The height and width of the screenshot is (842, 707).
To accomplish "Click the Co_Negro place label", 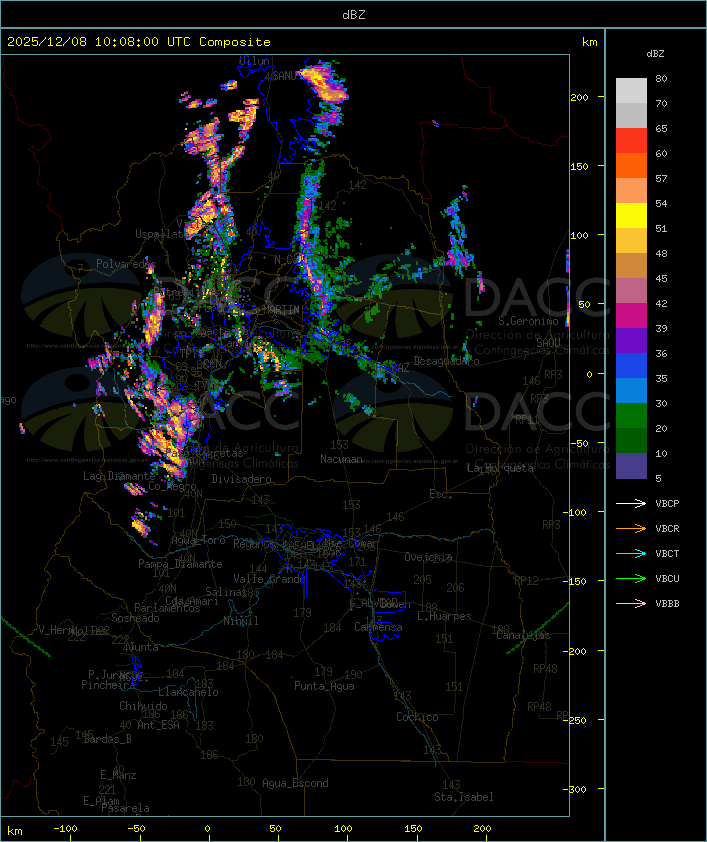I will 172,486.
